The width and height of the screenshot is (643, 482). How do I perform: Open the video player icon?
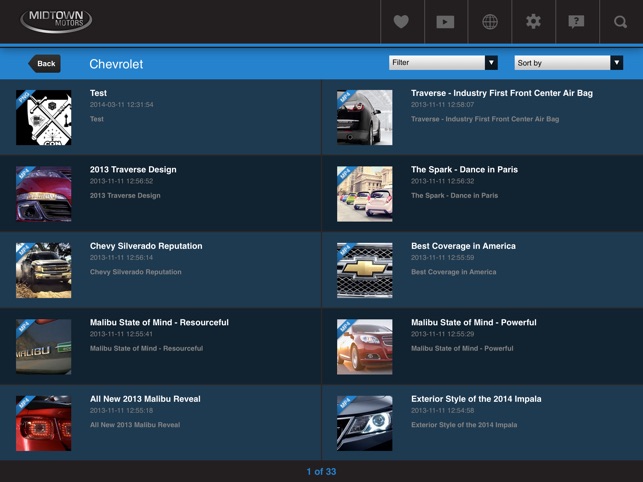tap(445, 22)
